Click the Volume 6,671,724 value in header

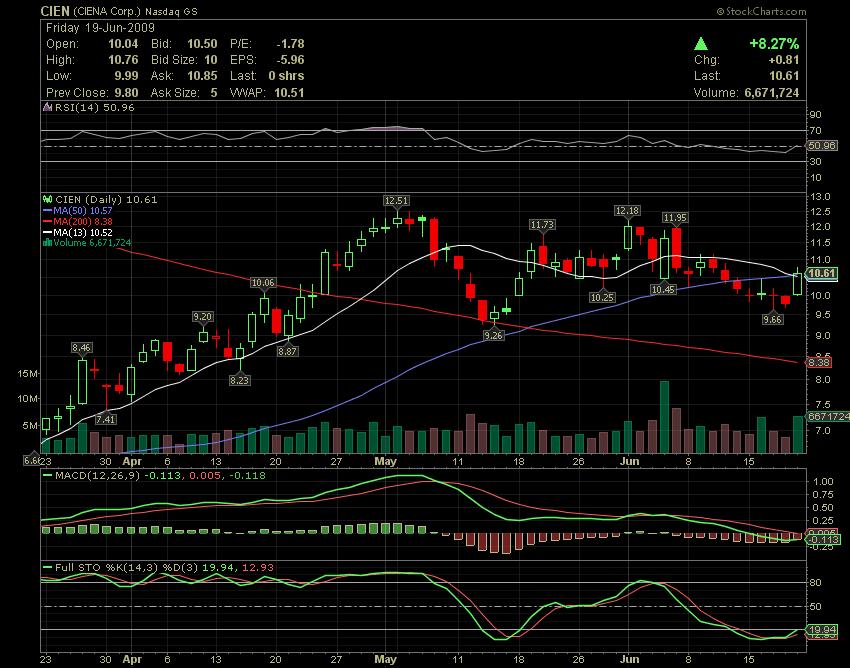point(771,93)
